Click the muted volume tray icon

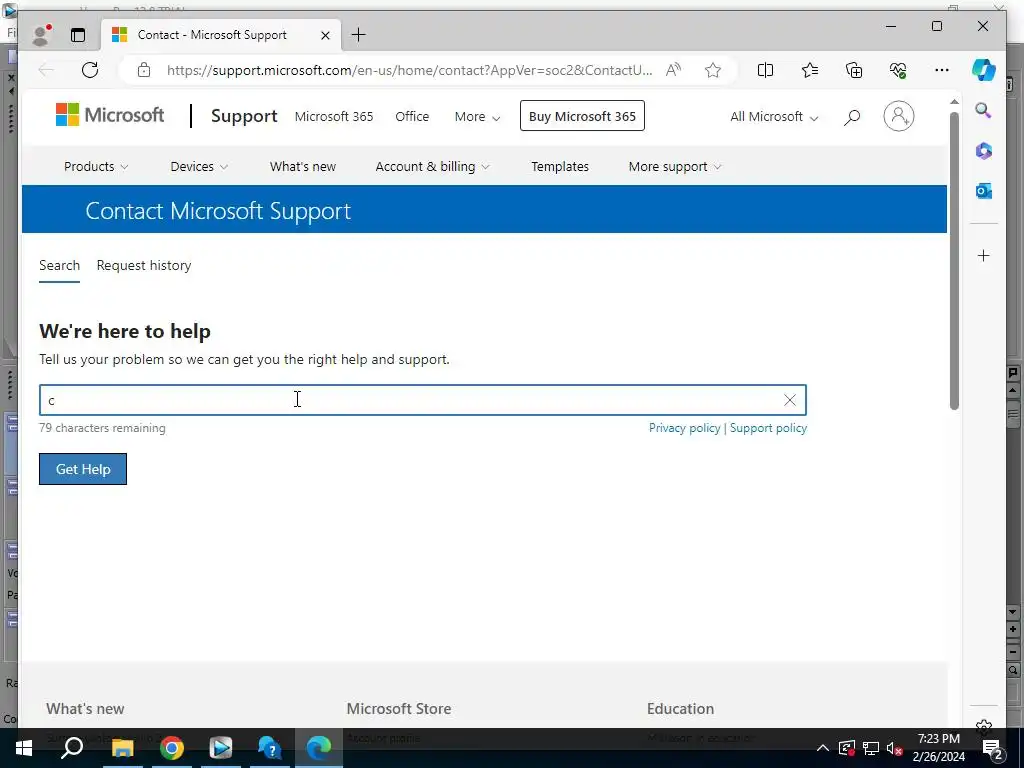(x=895, y=748)
